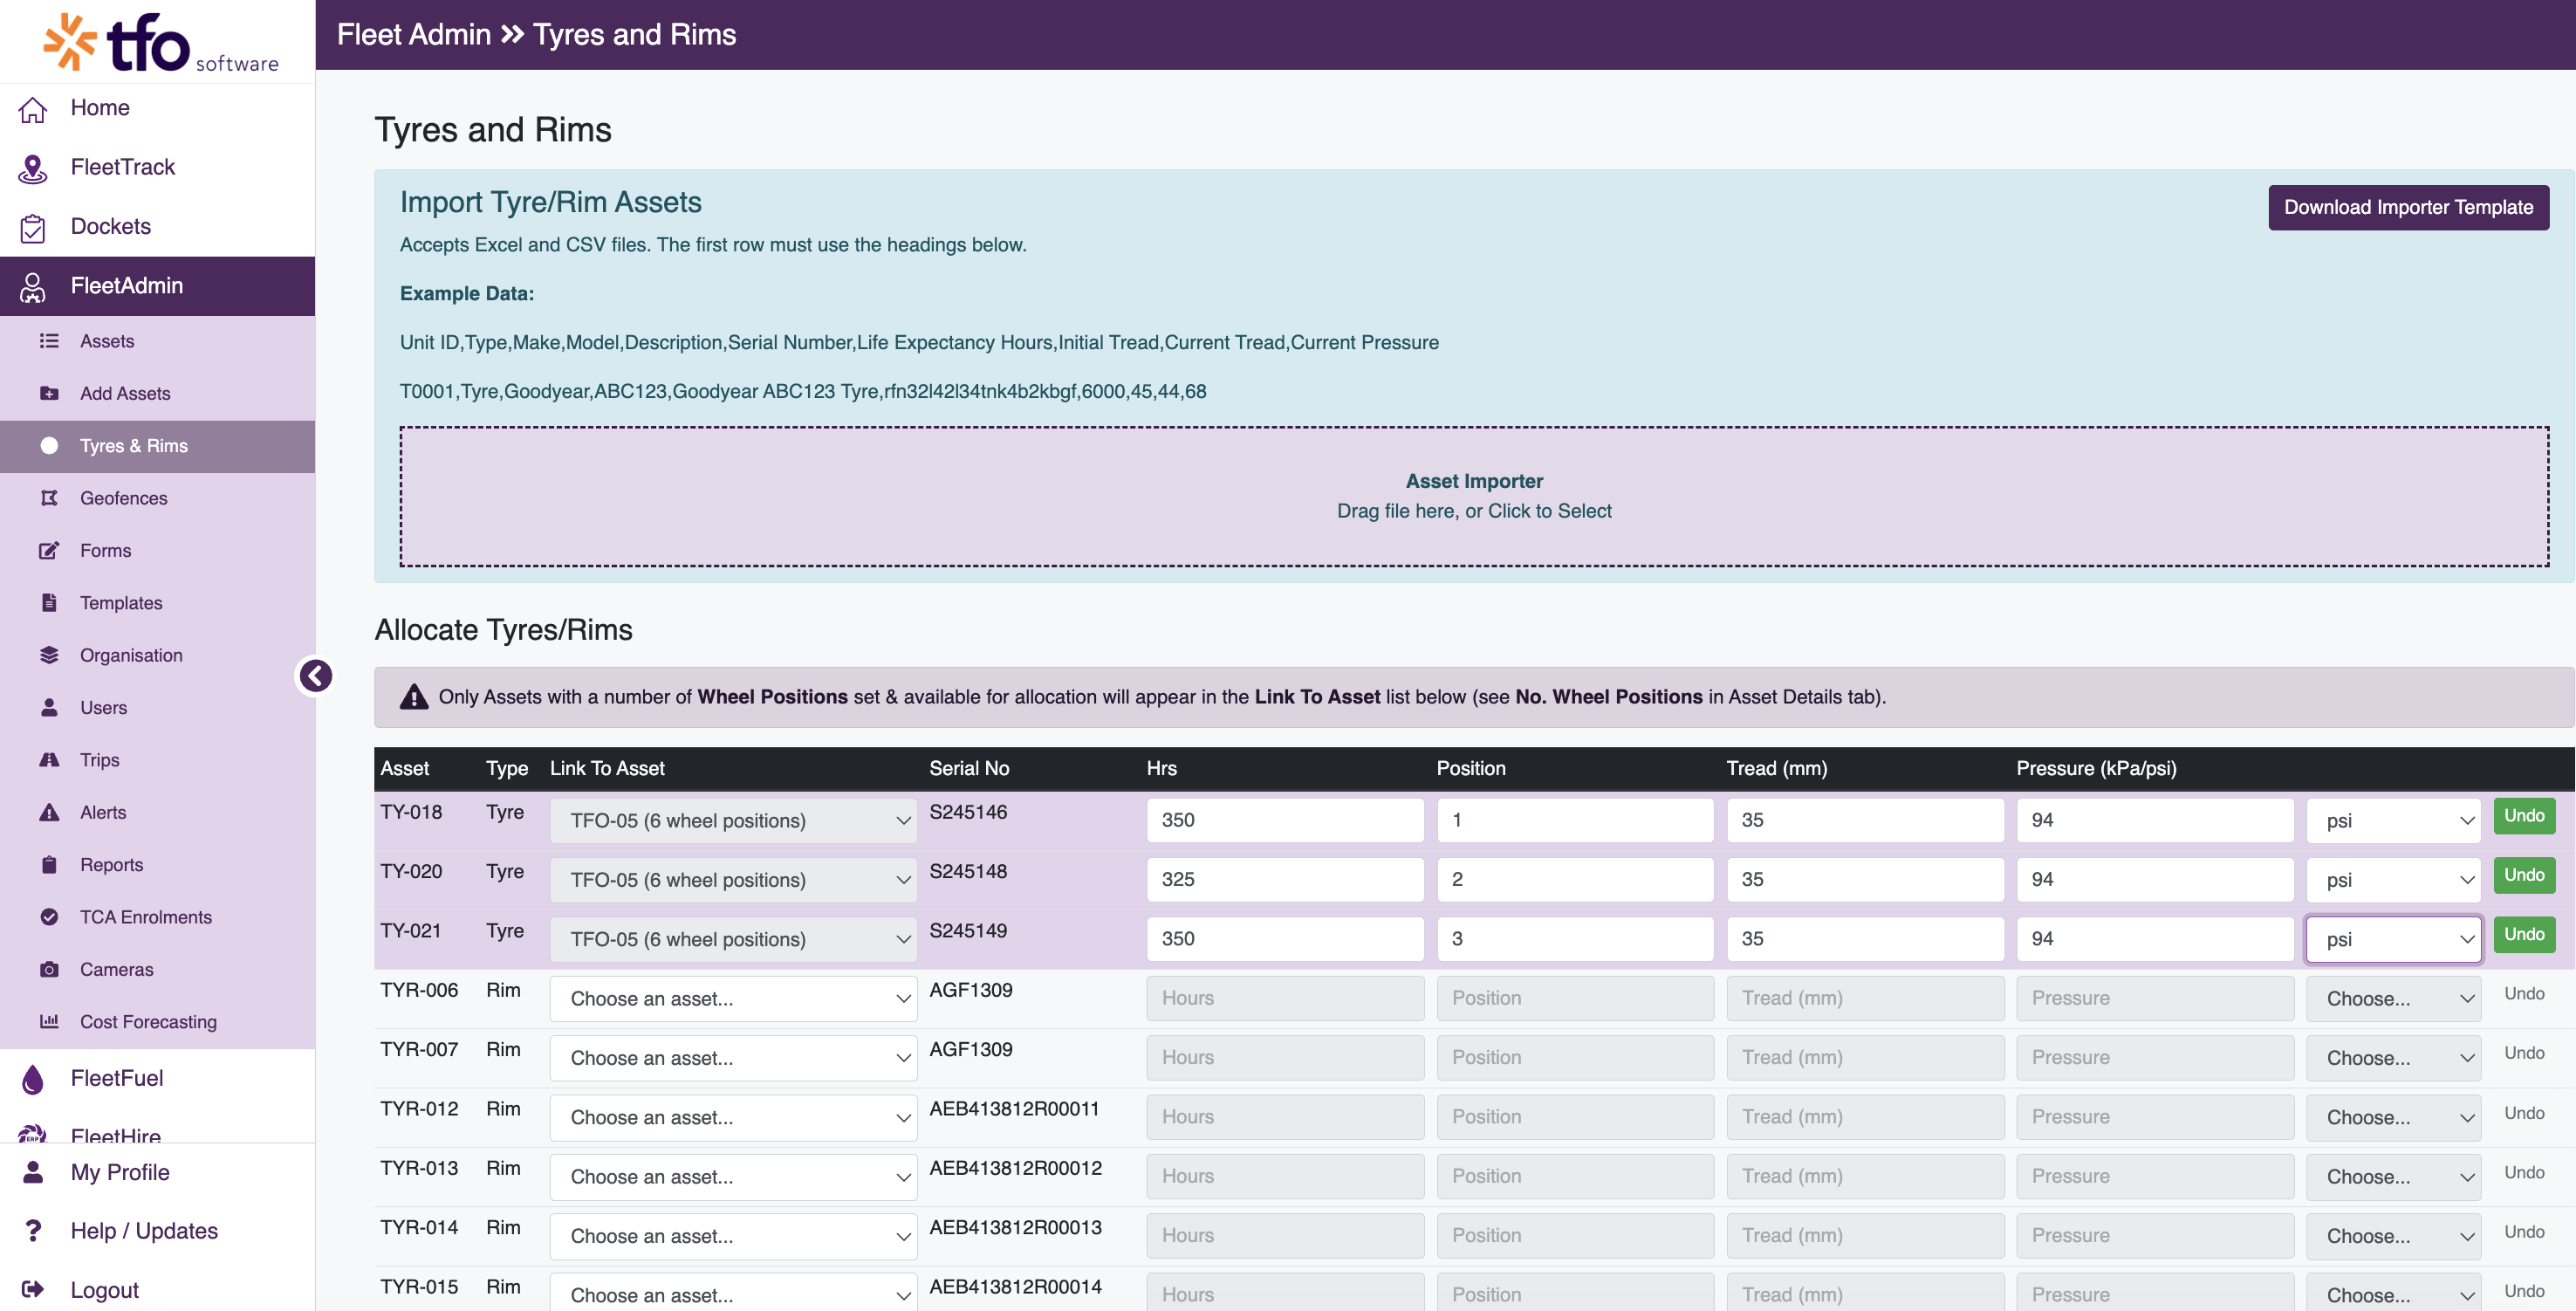Undo the allocation for TY-018
Screen dimensions: 2576x1311
coord(2524,816)
